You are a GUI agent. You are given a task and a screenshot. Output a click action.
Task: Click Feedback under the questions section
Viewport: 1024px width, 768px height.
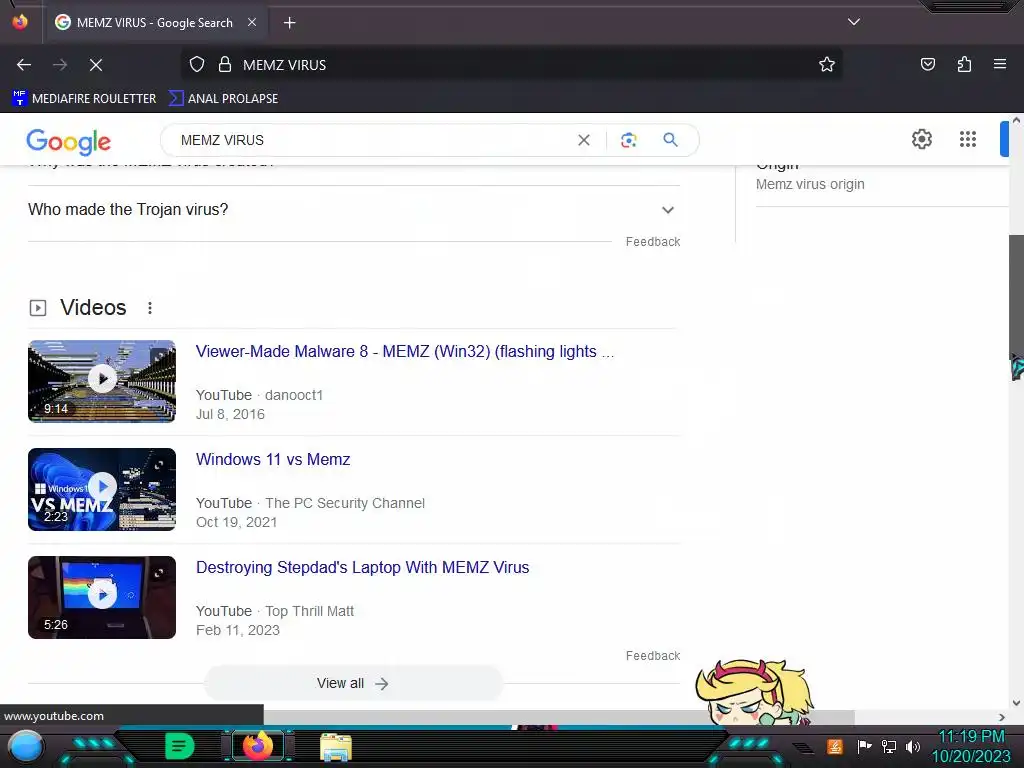[652, 242]
